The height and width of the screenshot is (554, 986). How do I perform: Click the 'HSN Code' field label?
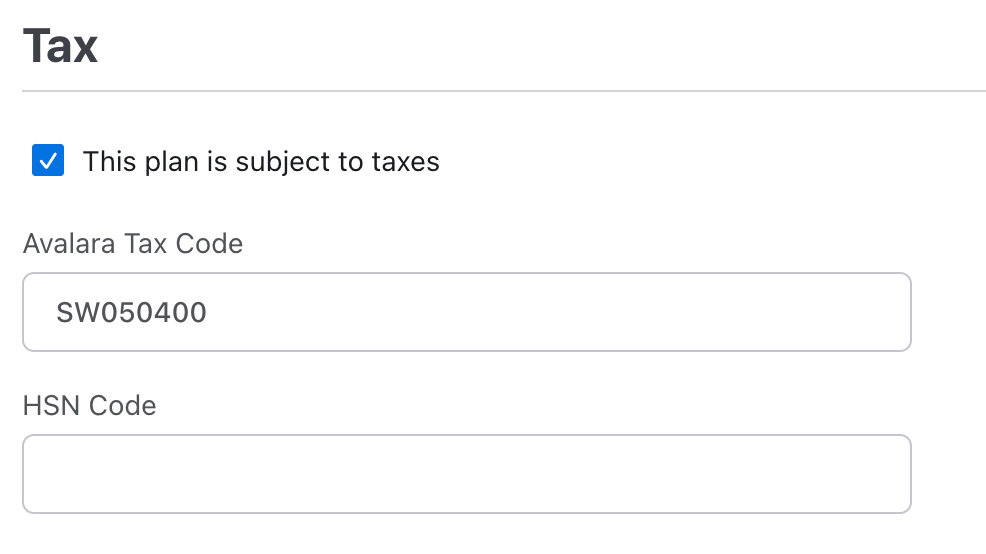(x=89, y=405)
